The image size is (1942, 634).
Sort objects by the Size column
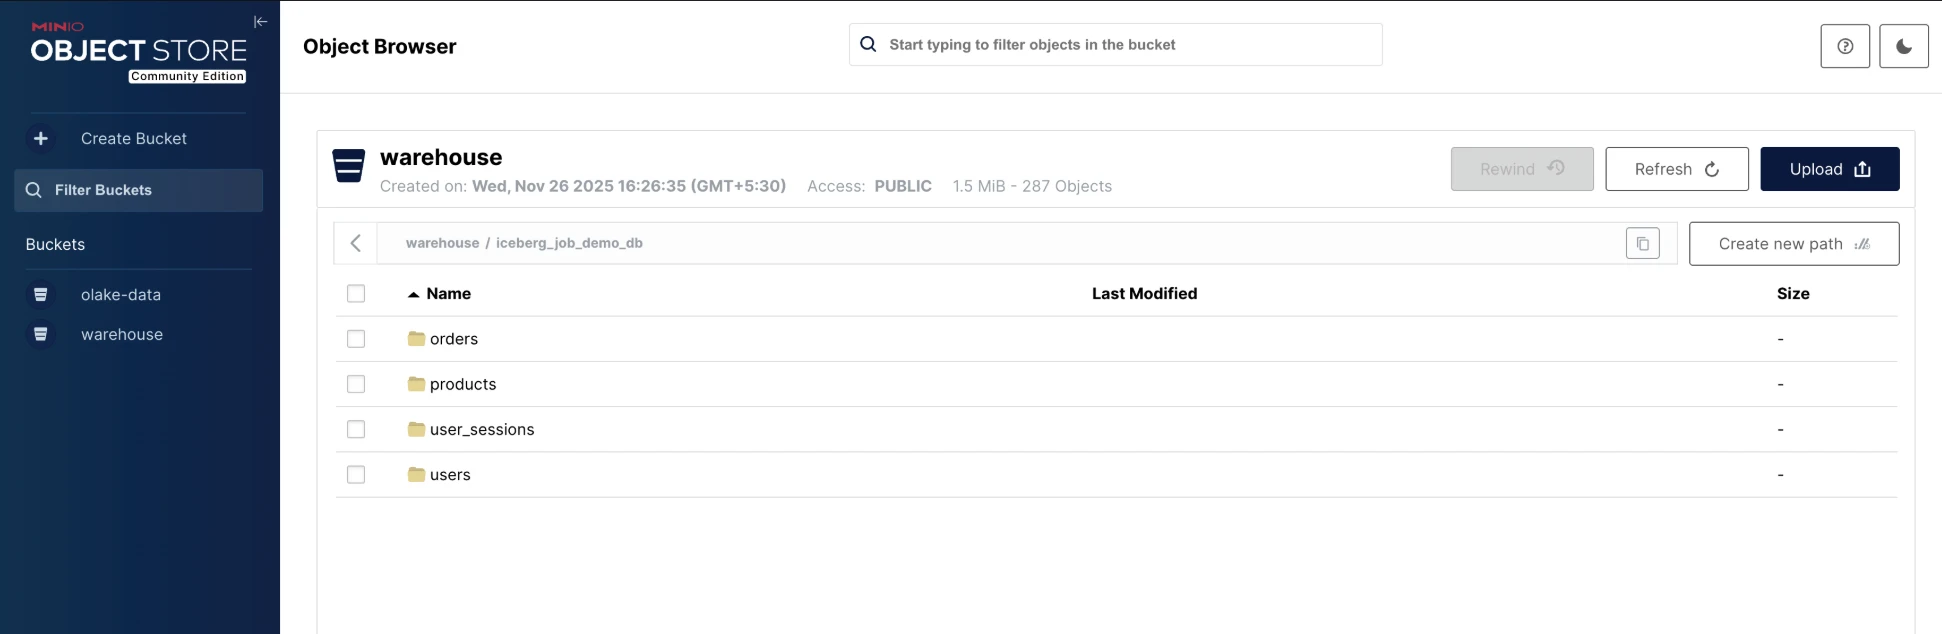(1792, 294)
